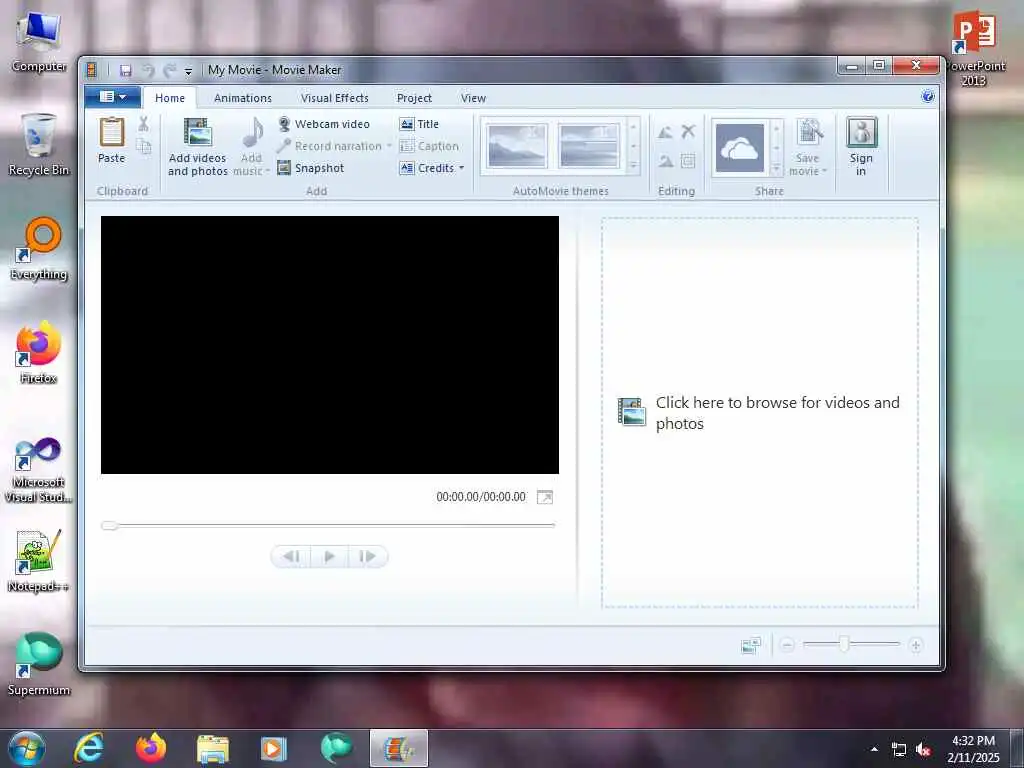Screen dimensions: 1024x768
Task: Add a Caption to the clip
Action: click(x=429, y=146)
